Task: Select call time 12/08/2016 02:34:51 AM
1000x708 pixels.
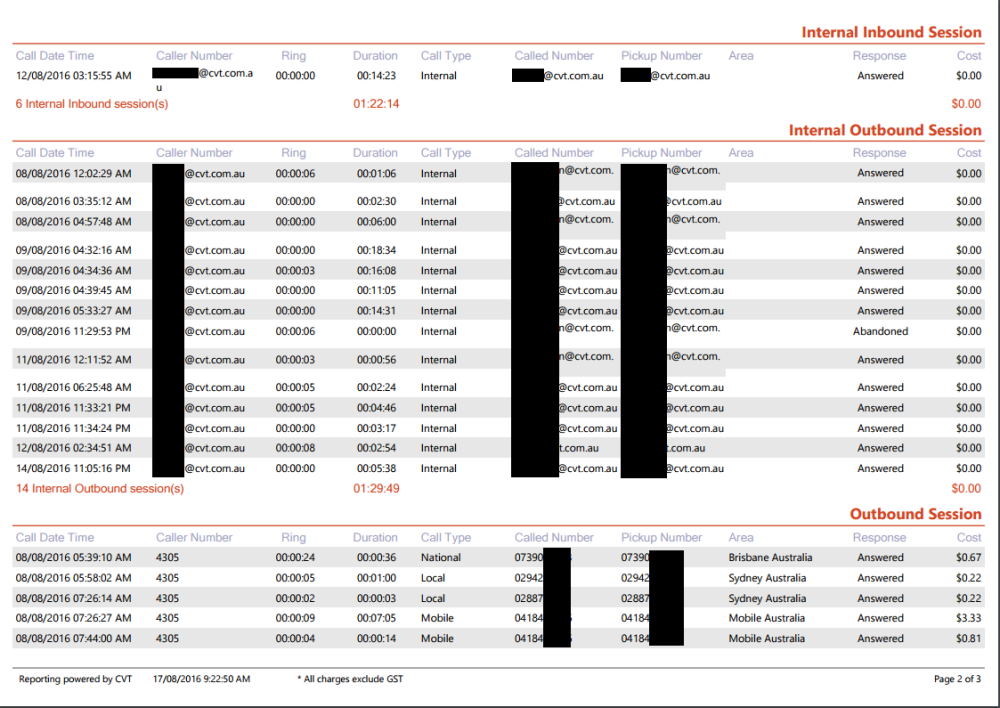Action: 73,448
